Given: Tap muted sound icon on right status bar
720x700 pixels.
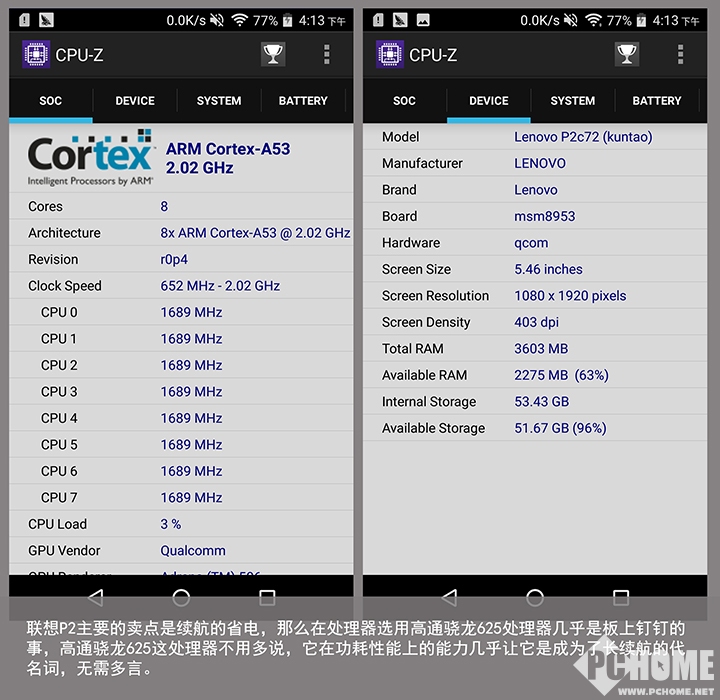Looking at the screenshot, I should point(570,20).
